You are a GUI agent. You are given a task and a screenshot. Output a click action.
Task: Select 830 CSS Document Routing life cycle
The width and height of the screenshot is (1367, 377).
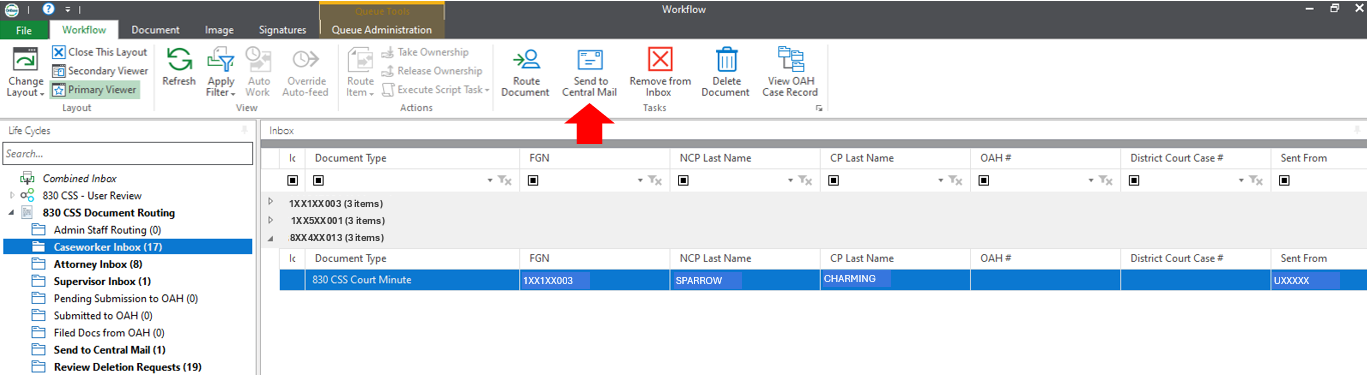(108, 213)
